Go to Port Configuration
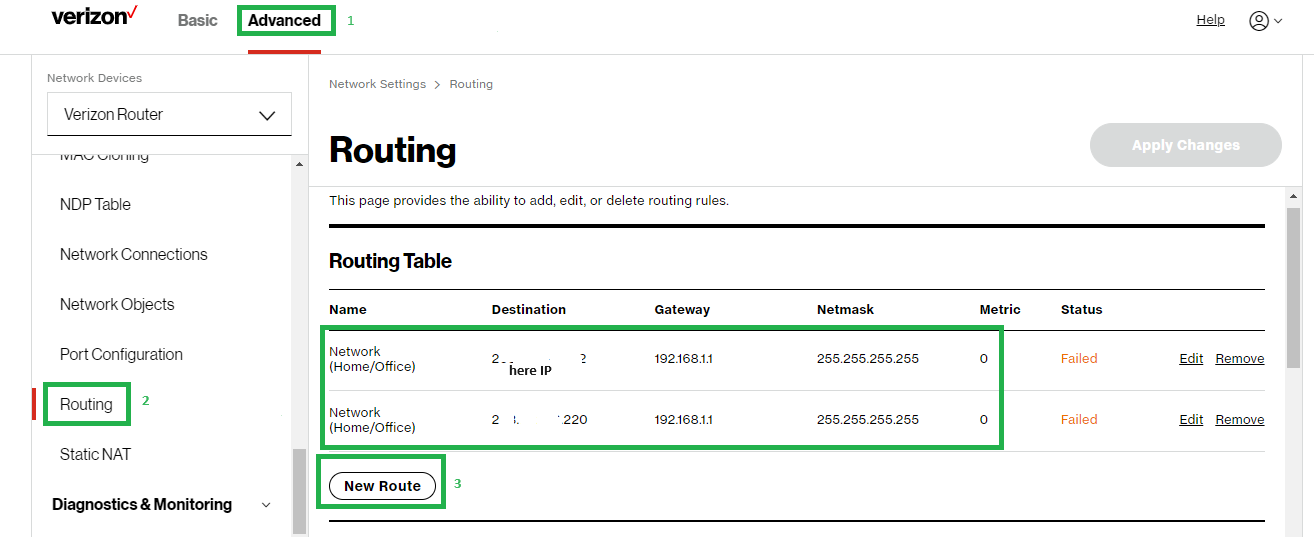This screenshot has width=1314, height=537. (x=121, y=354)
